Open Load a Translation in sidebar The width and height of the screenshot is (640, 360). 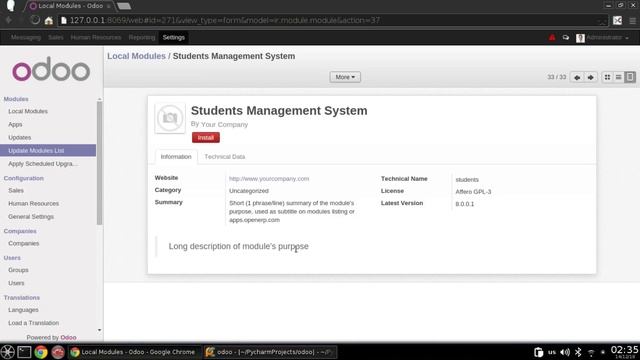[33, 323]
